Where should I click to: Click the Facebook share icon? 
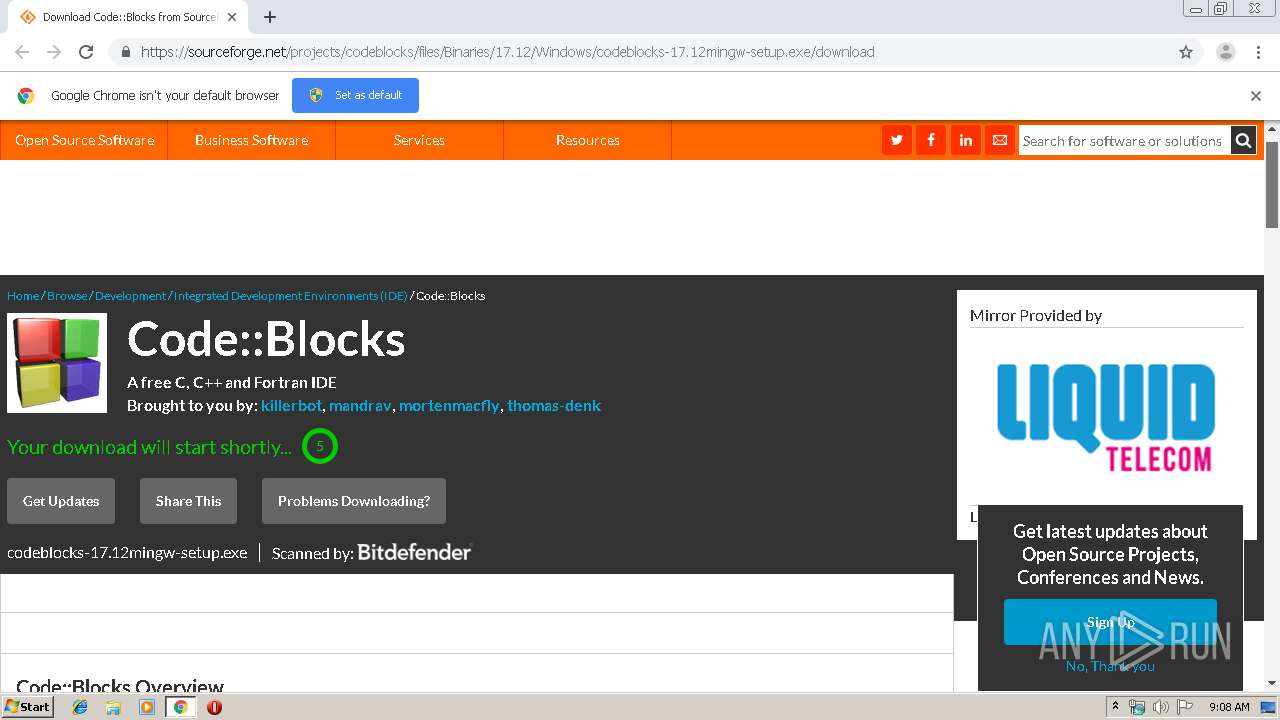[931, 140]
